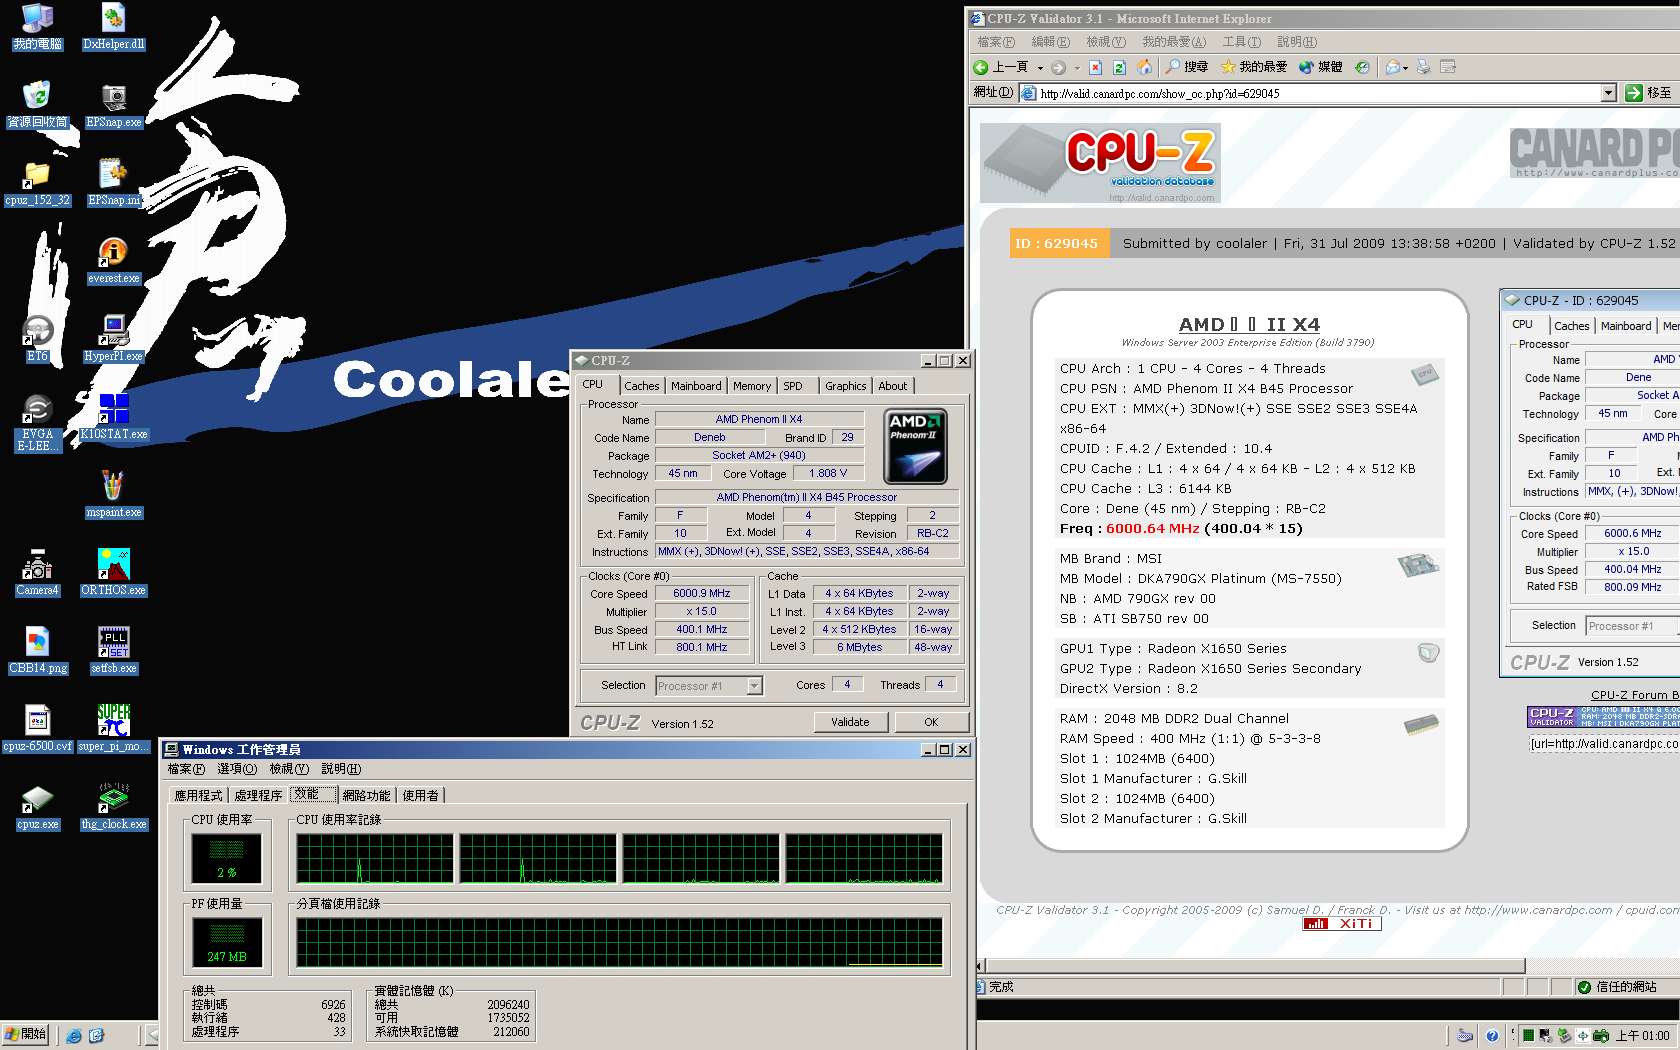Click the Internet Explorer History icon
This screenshot has width=1680, height=1050.
click(1362, 67)
